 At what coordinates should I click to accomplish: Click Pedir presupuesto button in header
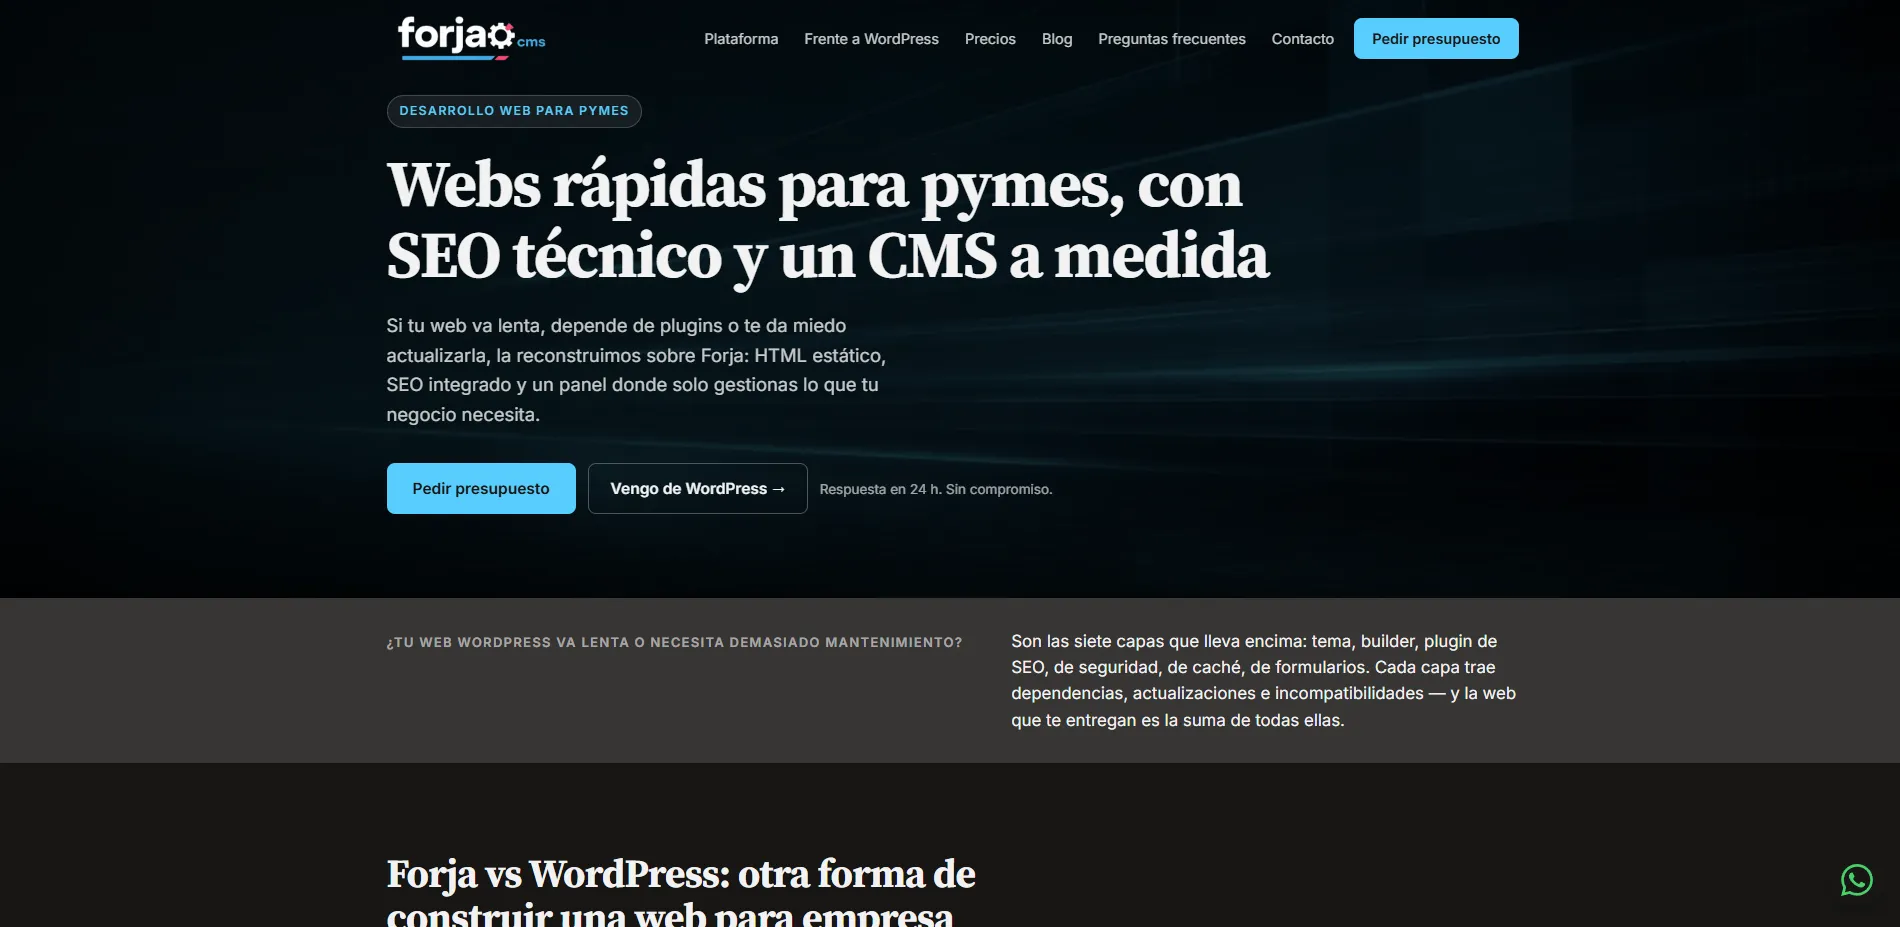[1436, 39]
